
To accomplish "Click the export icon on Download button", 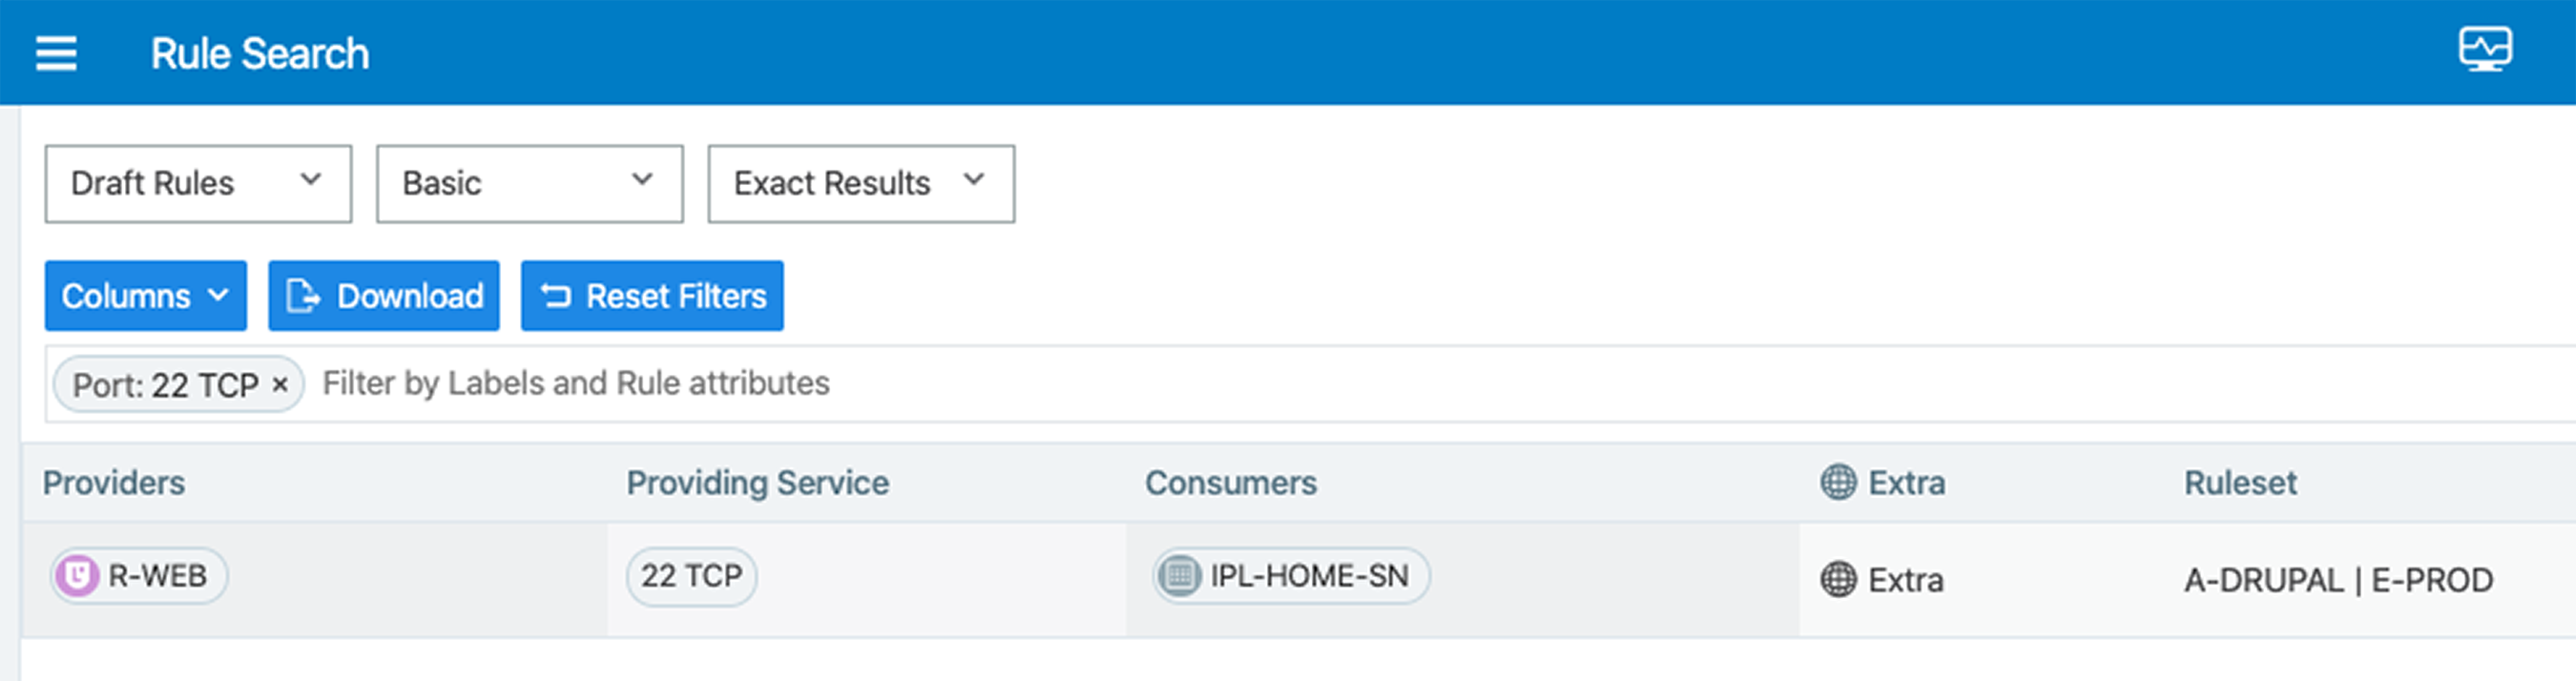I will [x=302, y=296].
